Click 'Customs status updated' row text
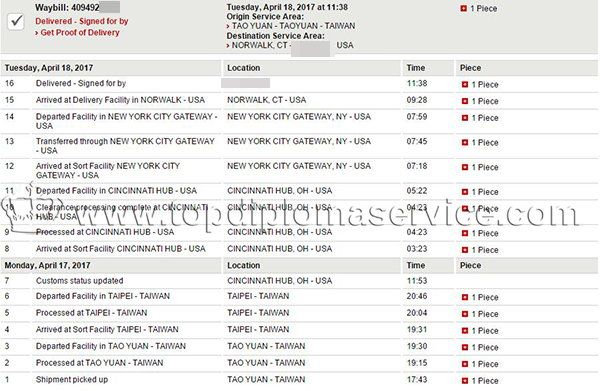This screenshot has width=600, height=391. (x=80, y=281)
